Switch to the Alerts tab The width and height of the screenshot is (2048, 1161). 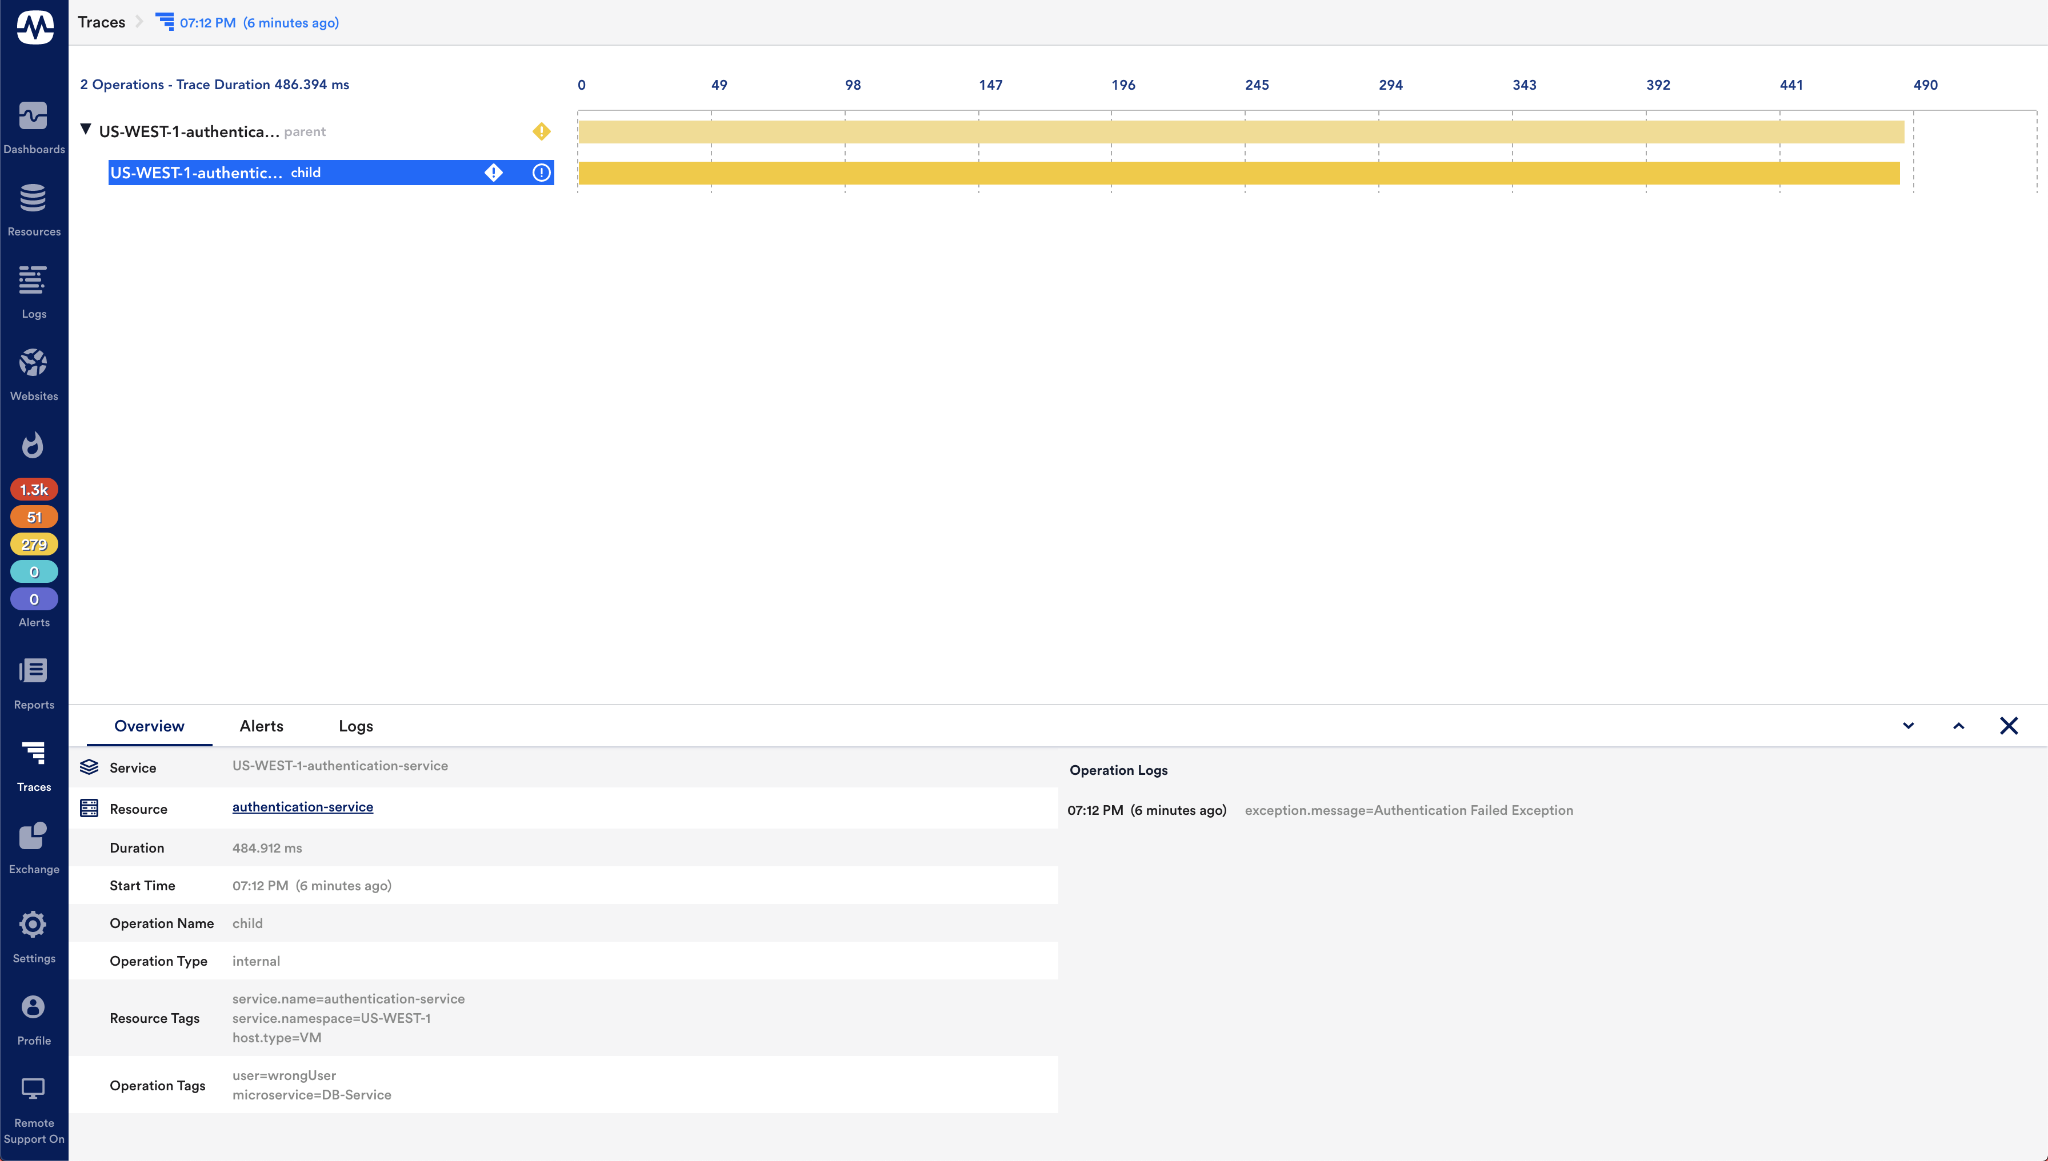[261, 726]
